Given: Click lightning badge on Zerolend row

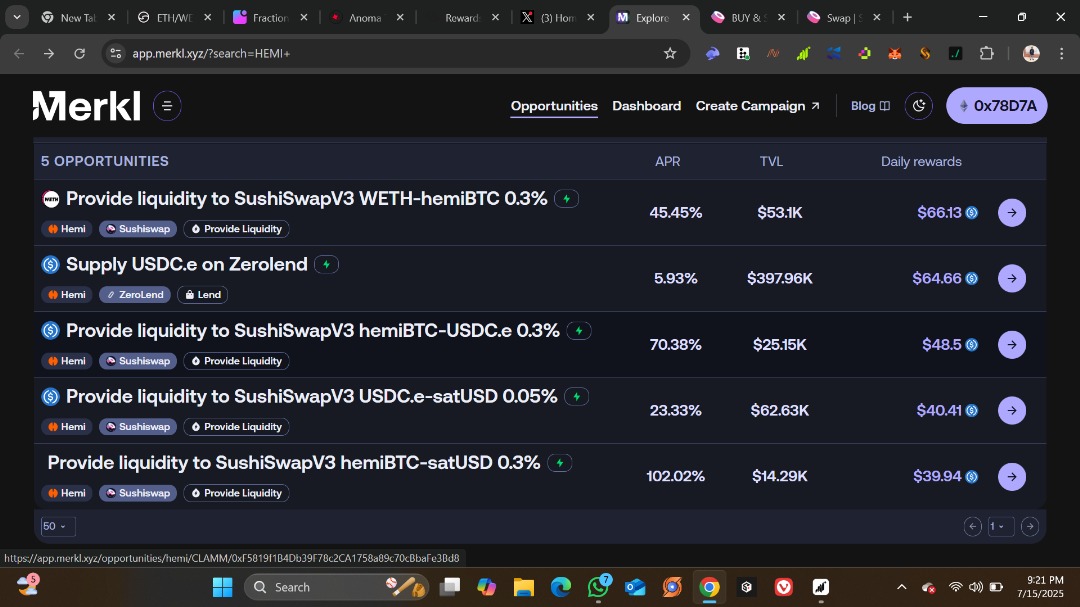Looking at the screenshot, I should [x=326, y=265].
